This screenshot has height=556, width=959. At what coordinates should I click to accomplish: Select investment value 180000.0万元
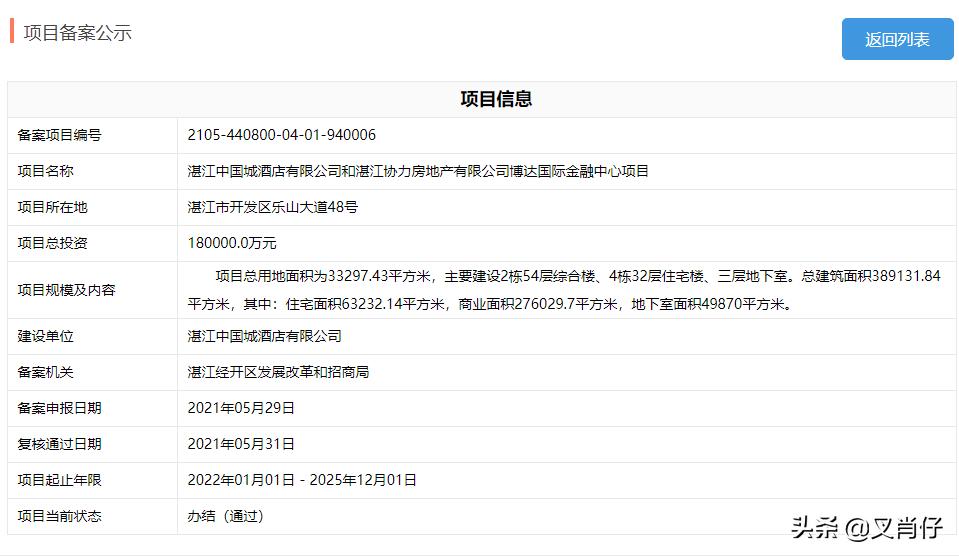click(x=232, y=243)
